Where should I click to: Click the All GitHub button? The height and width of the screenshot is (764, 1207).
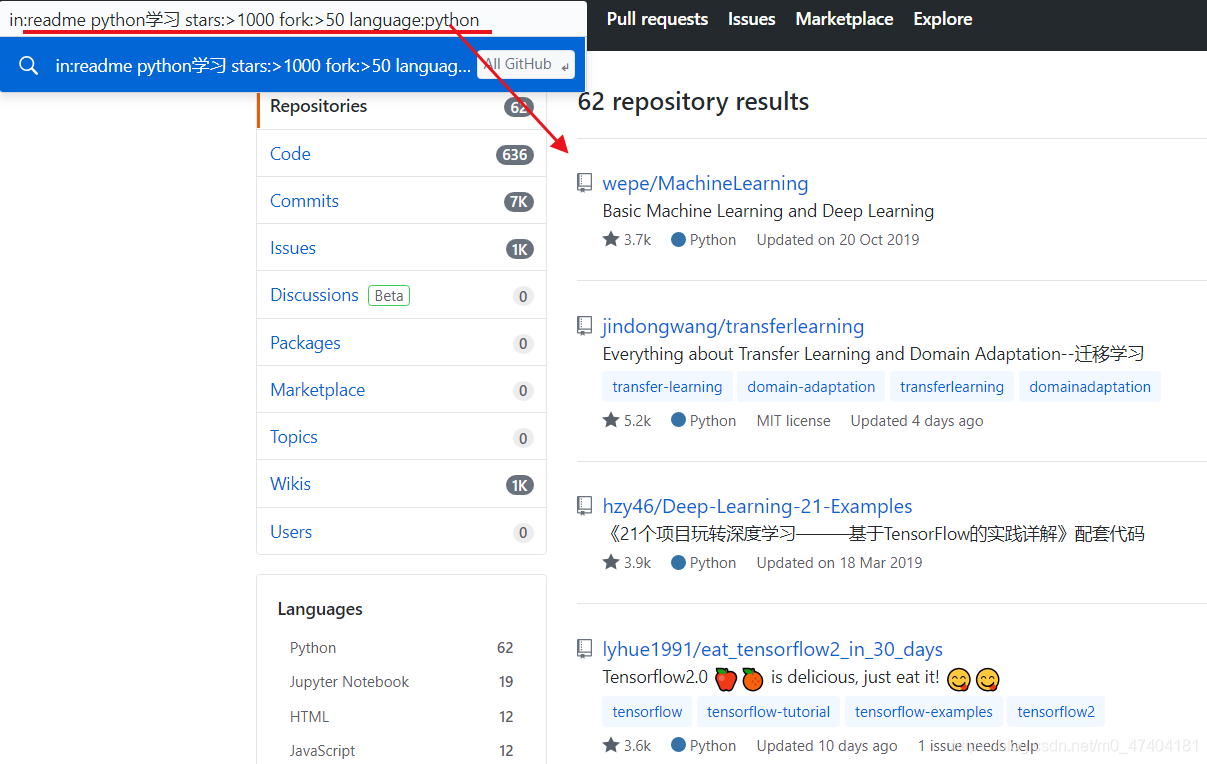point(524,63)
